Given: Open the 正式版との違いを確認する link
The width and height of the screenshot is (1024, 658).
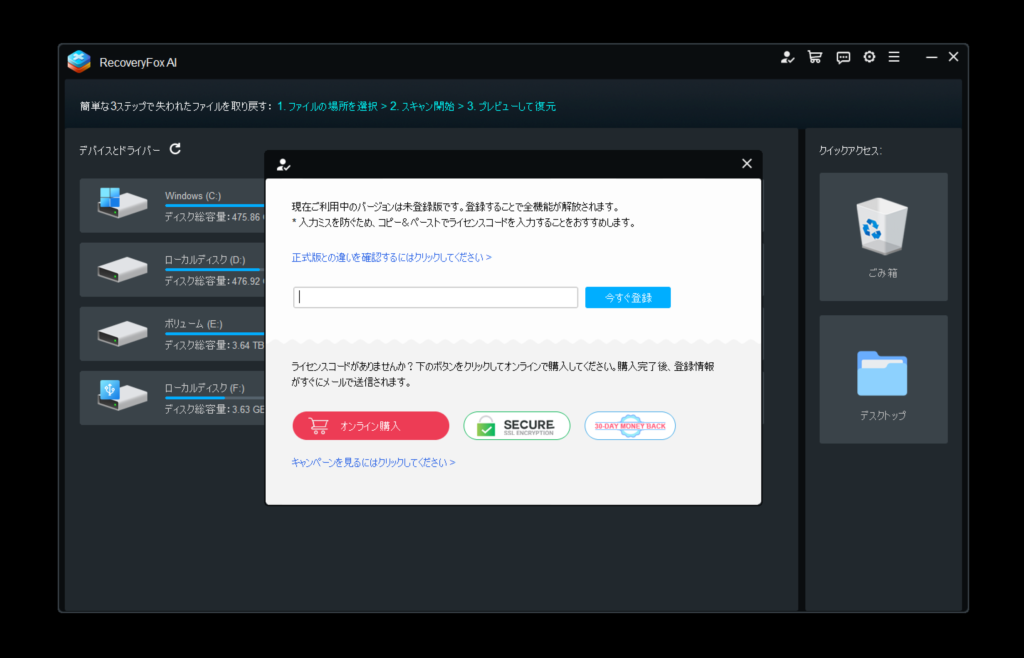Looking at the screenshot, I should pyautogui.click(x=391, y=257).
